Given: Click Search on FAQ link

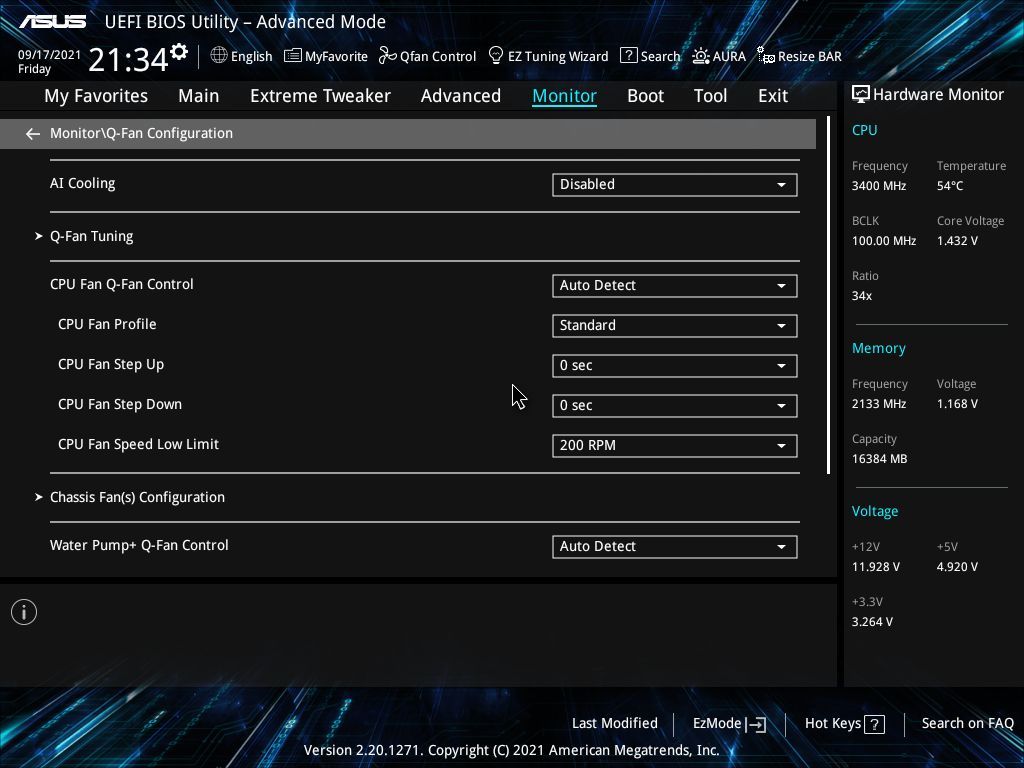Looking at the screenshot, I should click(x=967, y=724).
